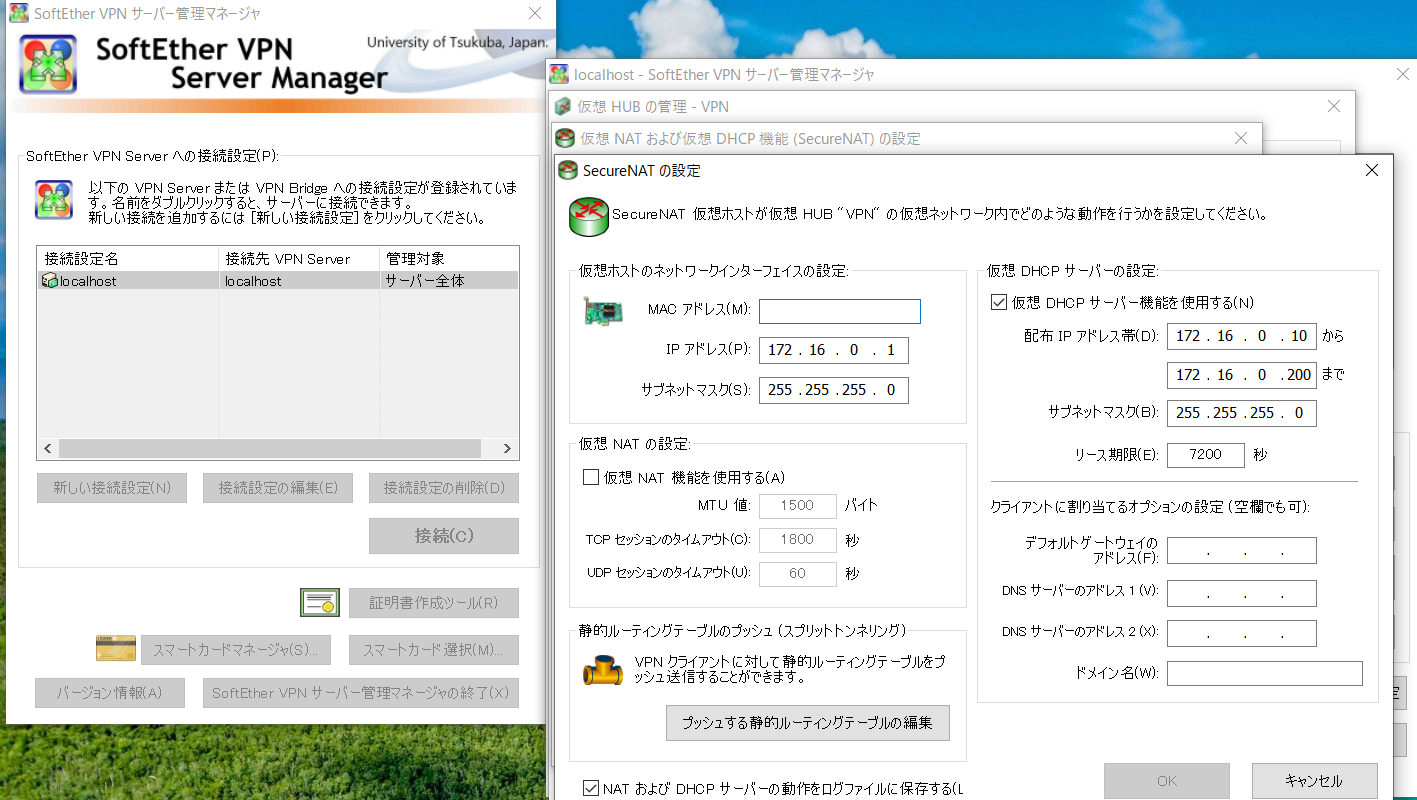Click the 管理対象 column header
Image resolution: width=1417 pixels, height=800 pixels.
pyautogui.click(x=449, y=258)
